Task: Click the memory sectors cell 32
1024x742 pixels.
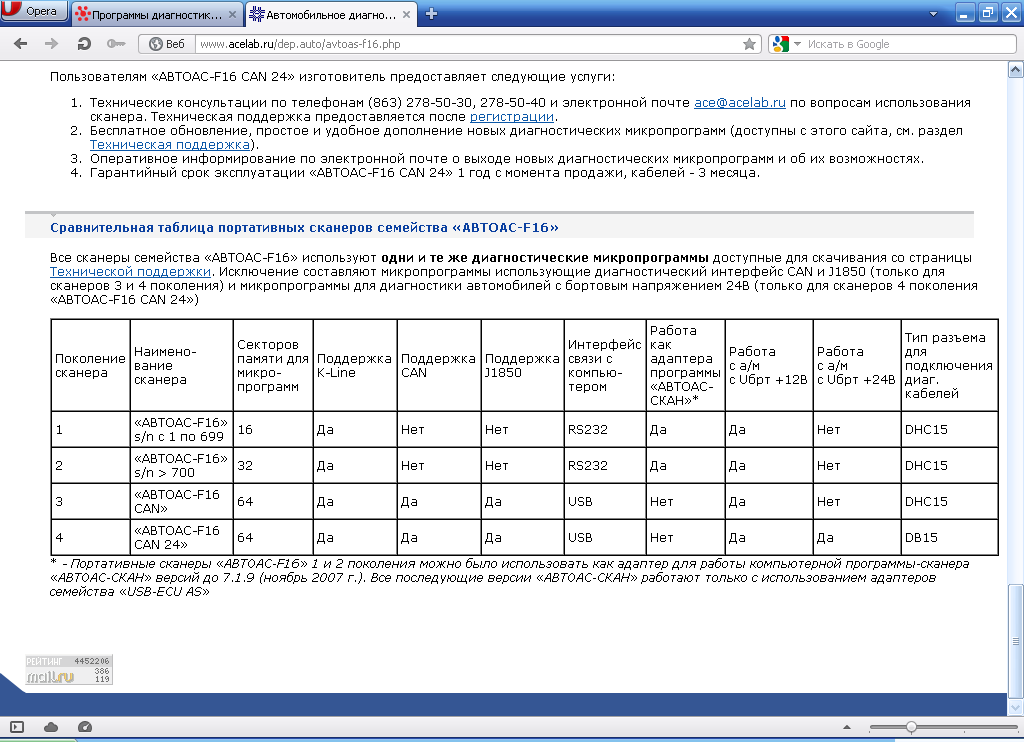Action: (273, 466)
